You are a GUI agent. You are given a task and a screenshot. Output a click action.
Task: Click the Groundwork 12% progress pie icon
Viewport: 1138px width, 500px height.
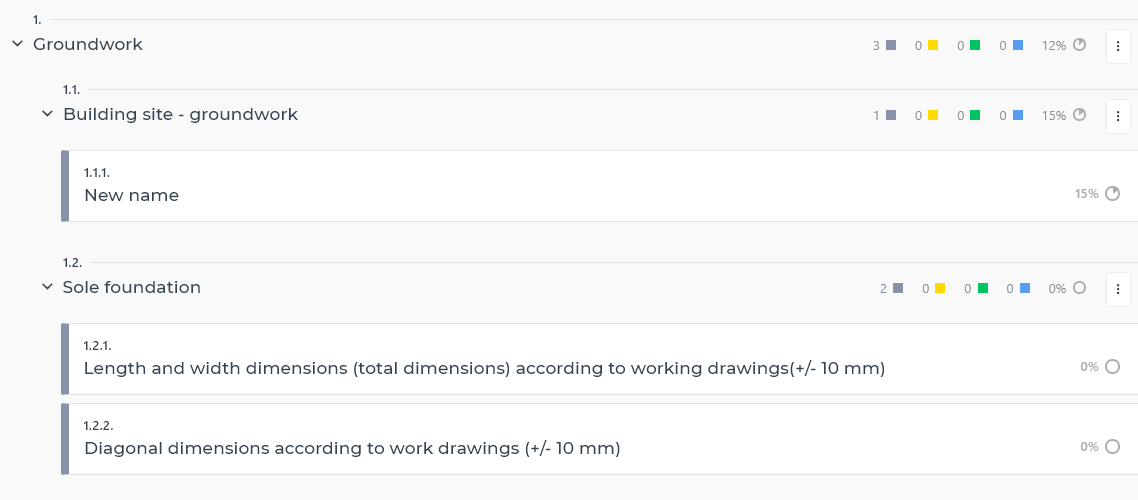pos(1079,45)
